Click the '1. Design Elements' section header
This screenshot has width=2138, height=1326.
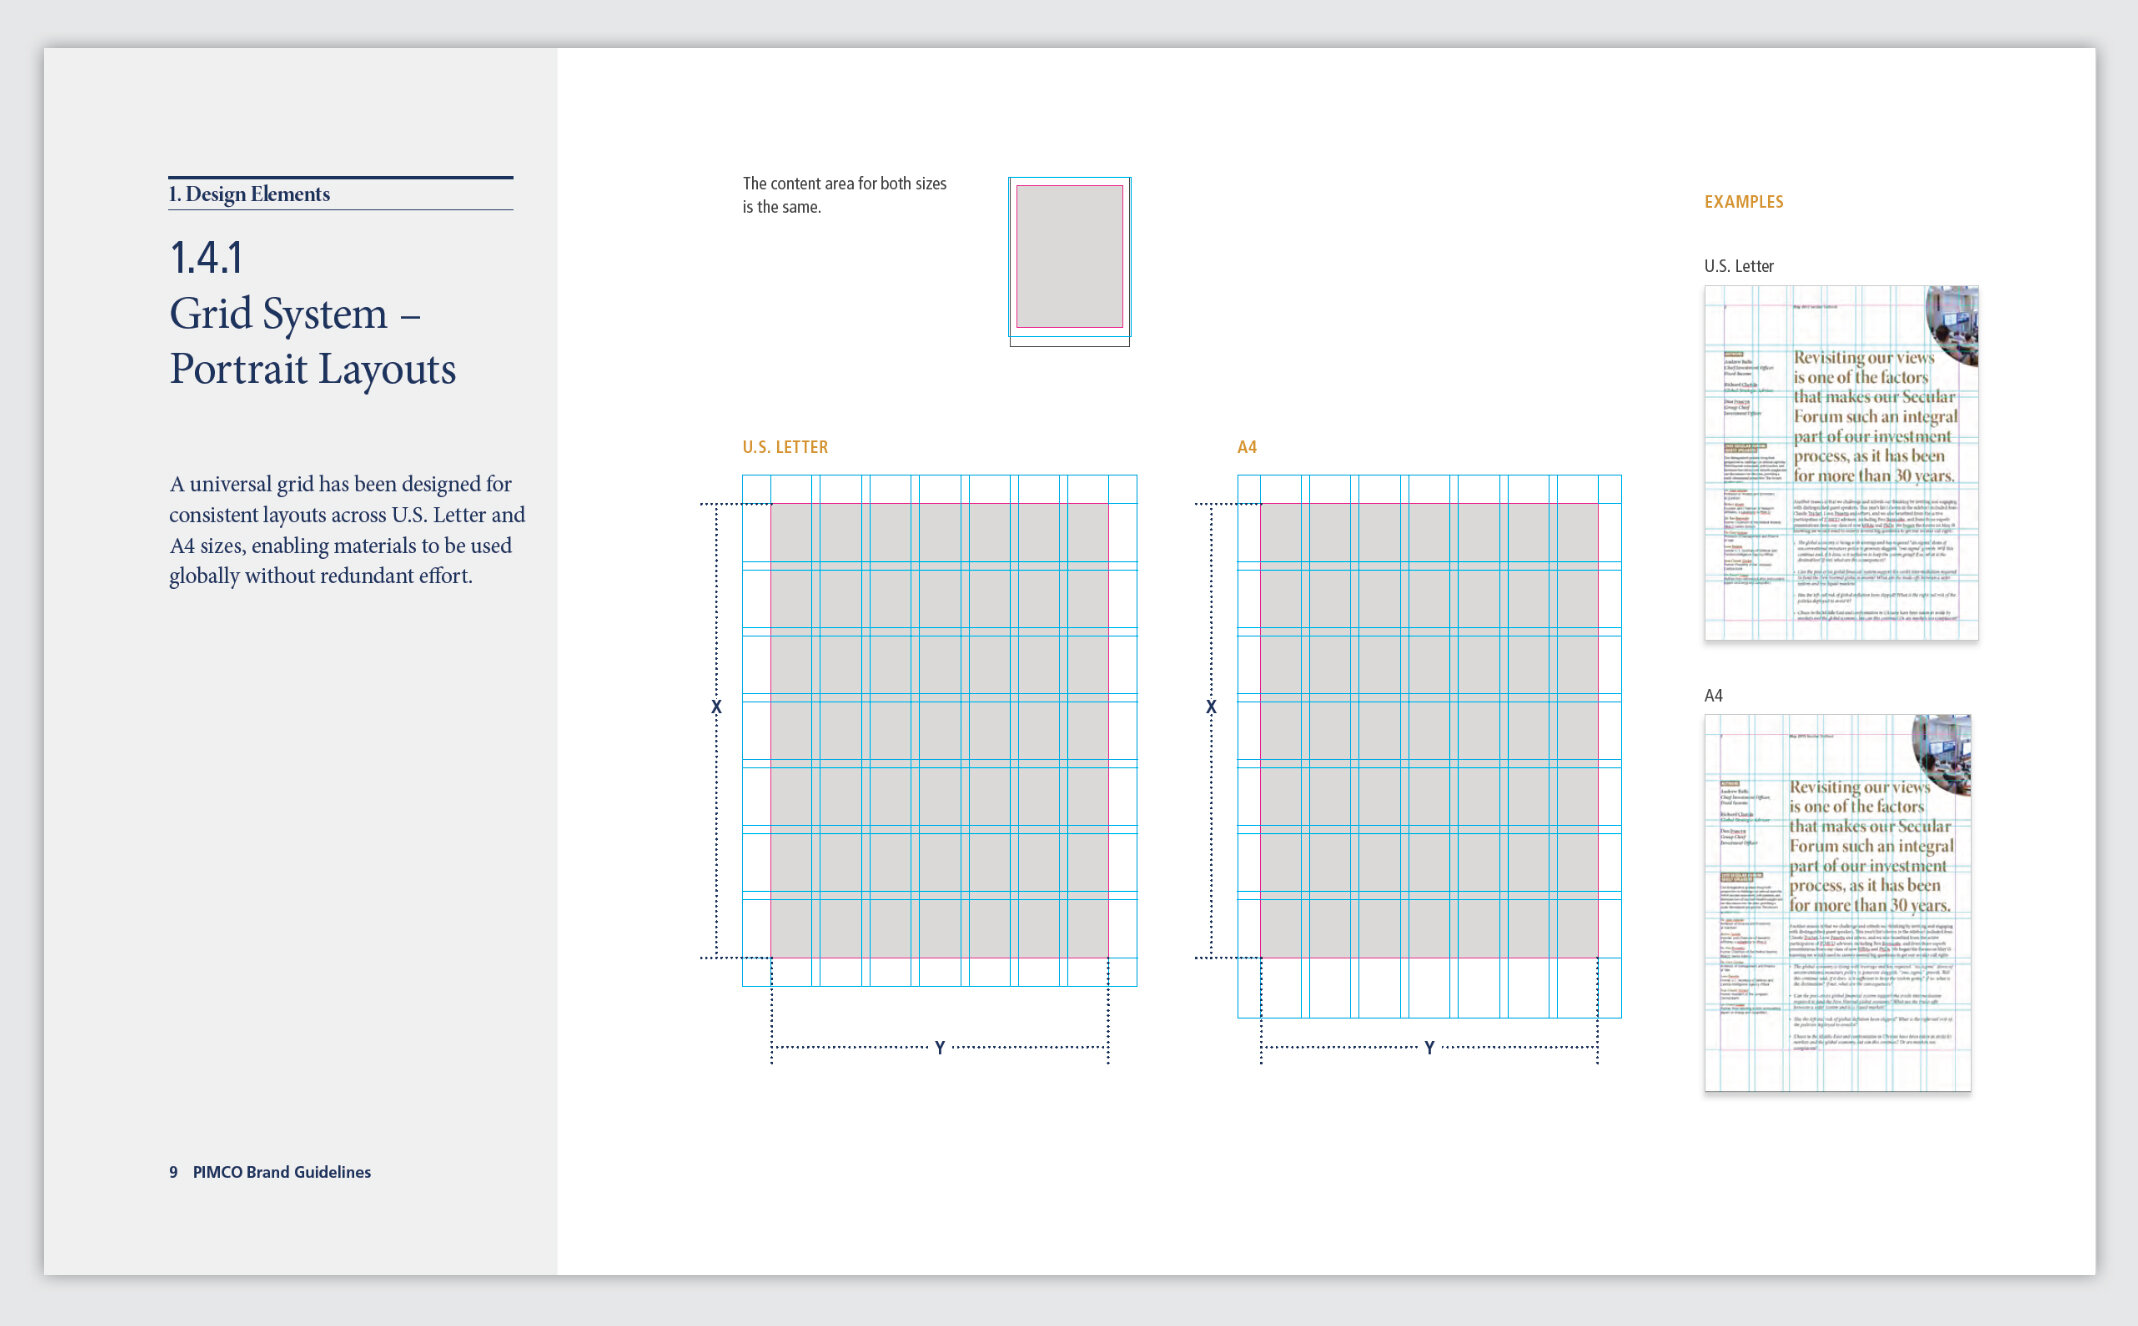tap(249, 194)
